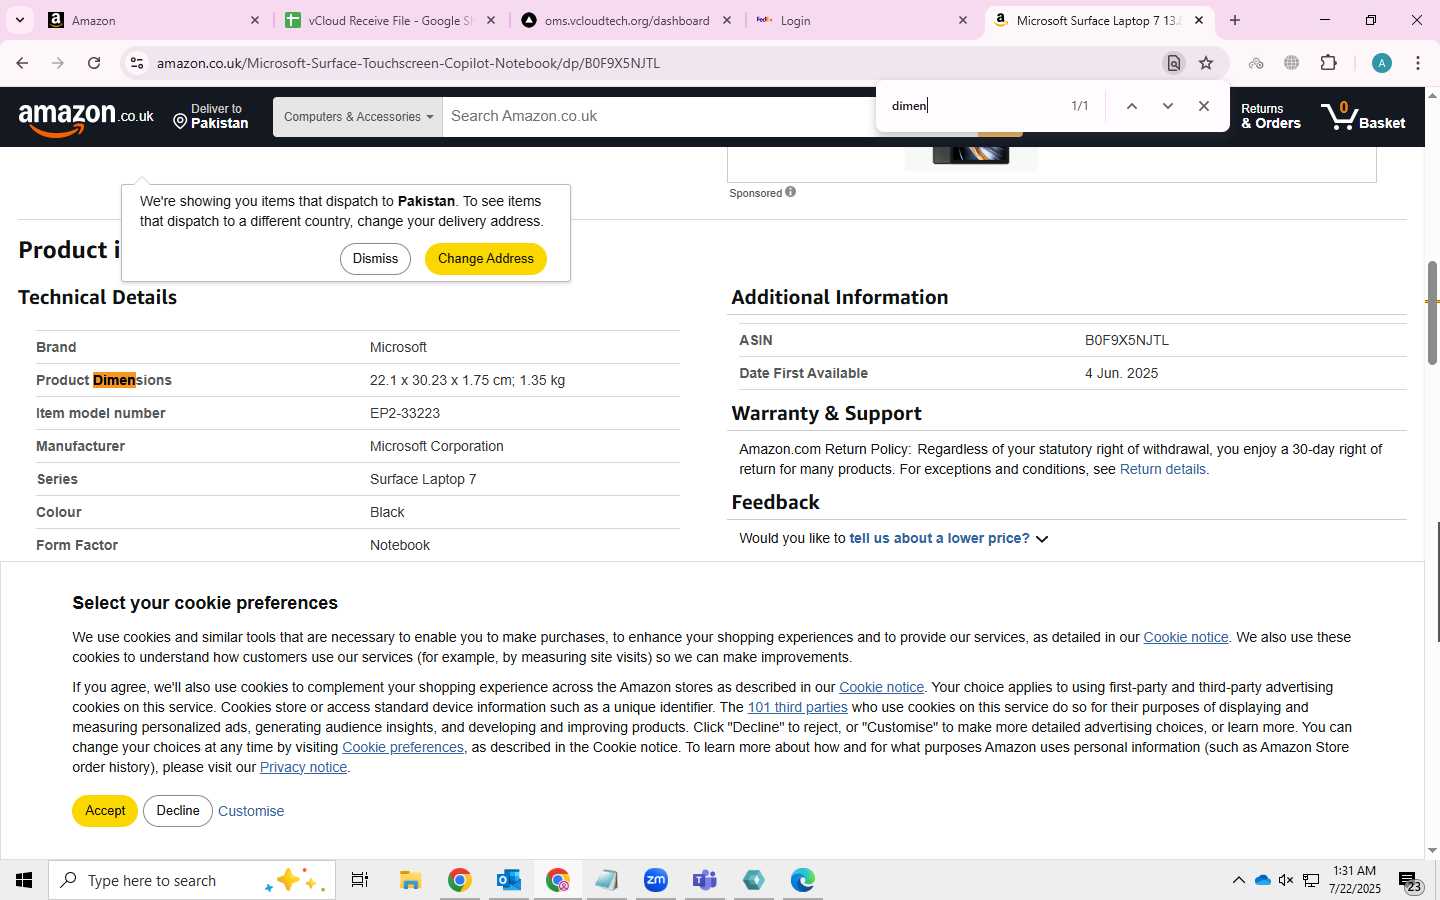The image size is (1440, 900).
Task: Select the ASIN value B0F9X5NJTL
Action: 1126,340
